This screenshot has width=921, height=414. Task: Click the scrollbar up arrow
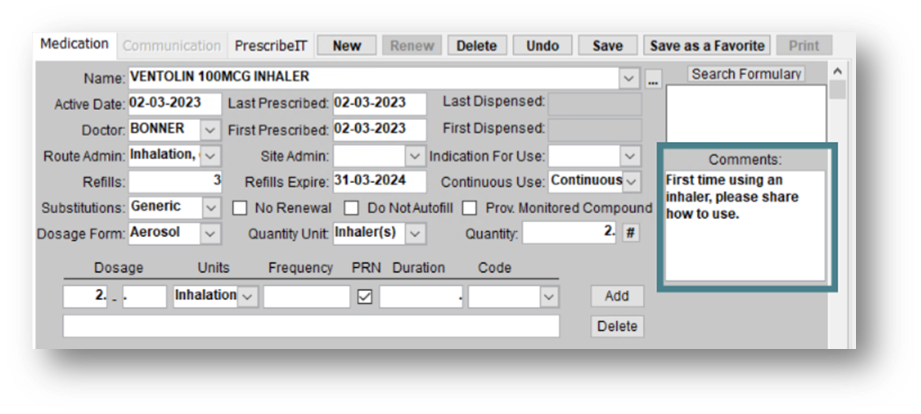[838, 71]
